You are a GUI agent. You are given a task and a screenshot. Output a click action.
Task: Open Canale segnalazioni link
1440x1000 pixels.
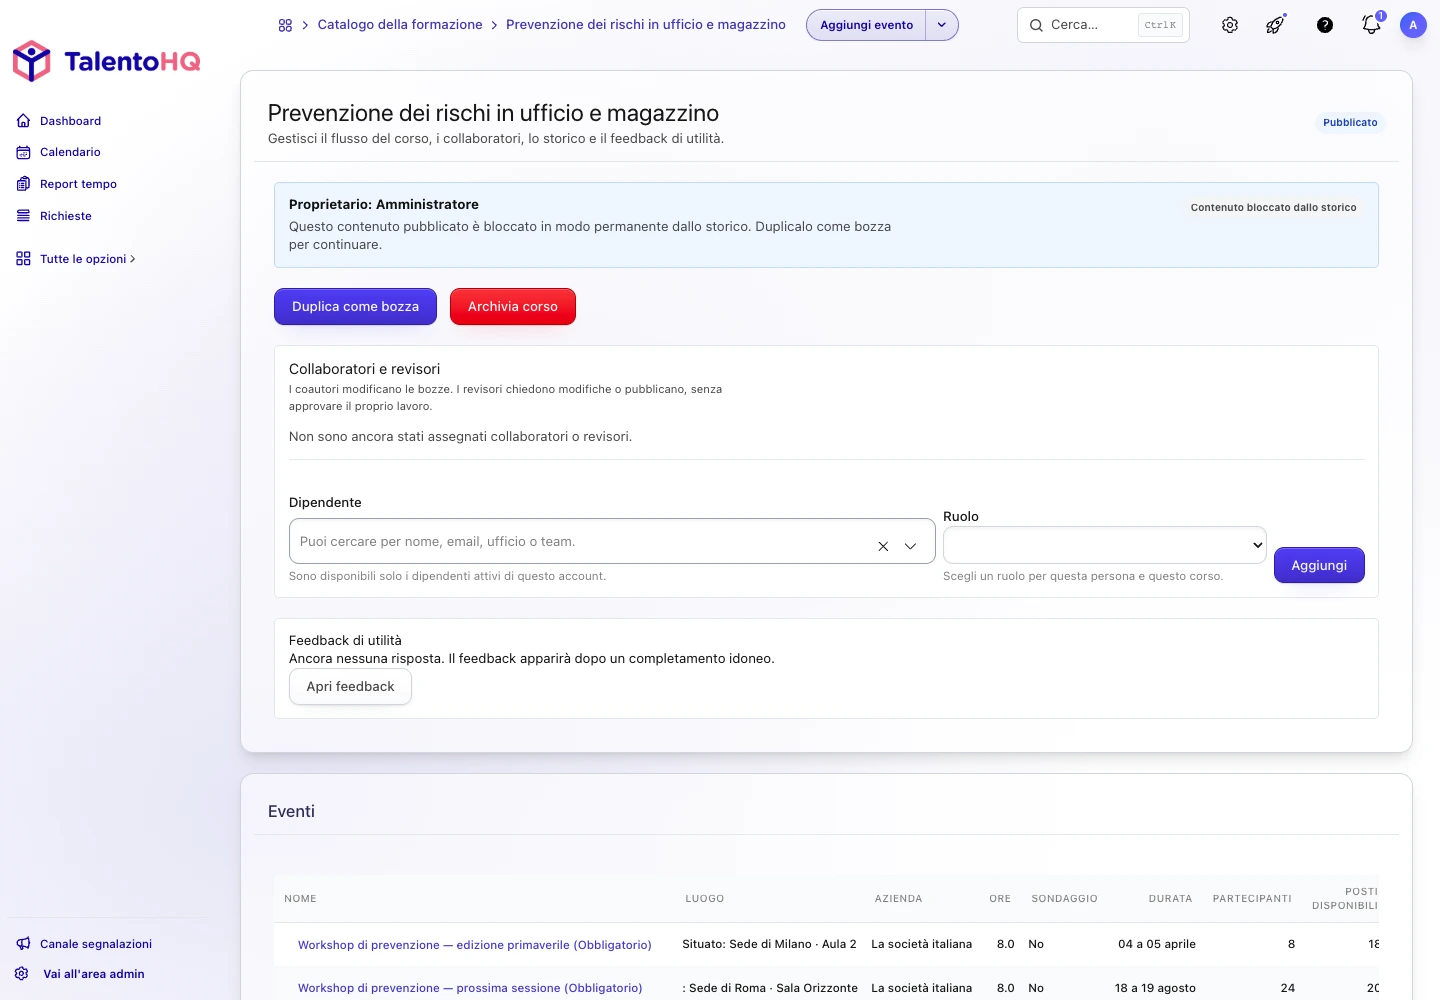point(96,944)
